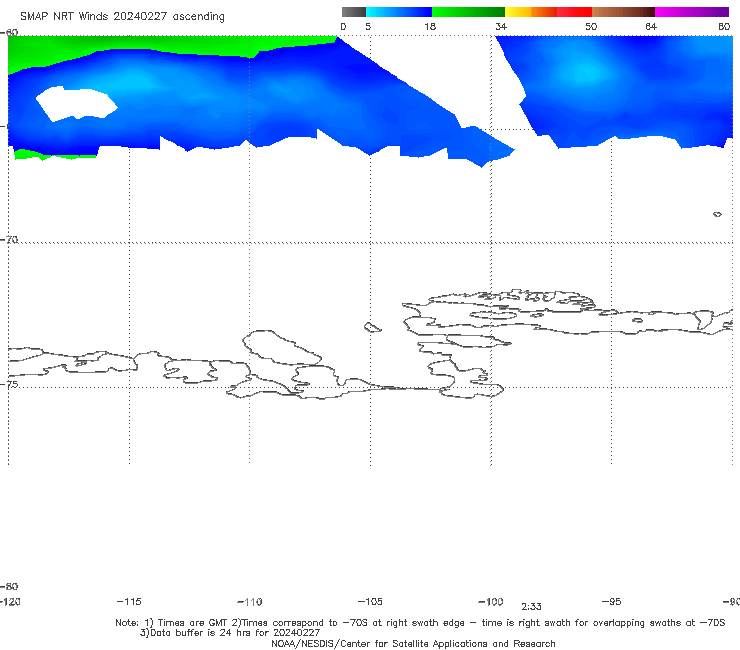Click the longitude axis label '-110'

(250, 602)
